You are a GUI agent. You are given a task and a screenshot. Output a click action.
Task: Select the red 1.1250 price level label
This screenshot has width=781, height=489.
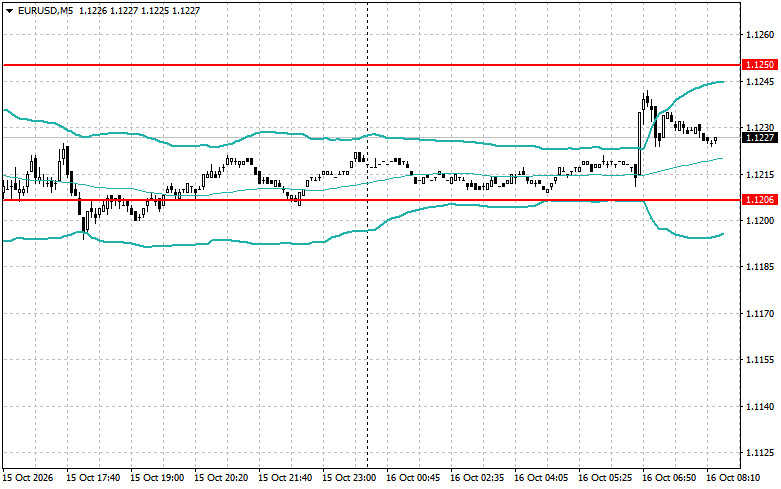click(x=760, y=65)
